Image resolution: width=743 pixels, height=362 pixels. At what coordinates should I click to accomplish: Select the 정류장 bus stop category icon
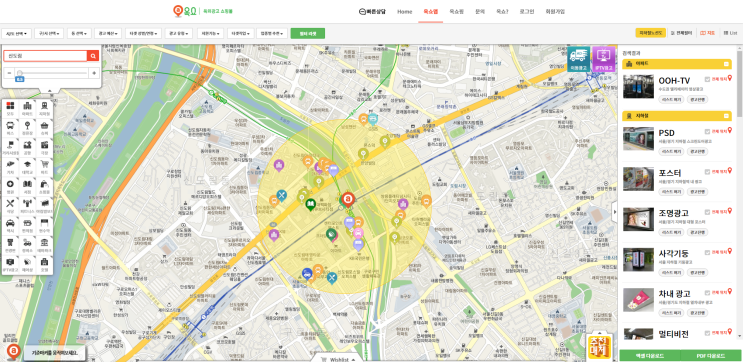[27, 127]
